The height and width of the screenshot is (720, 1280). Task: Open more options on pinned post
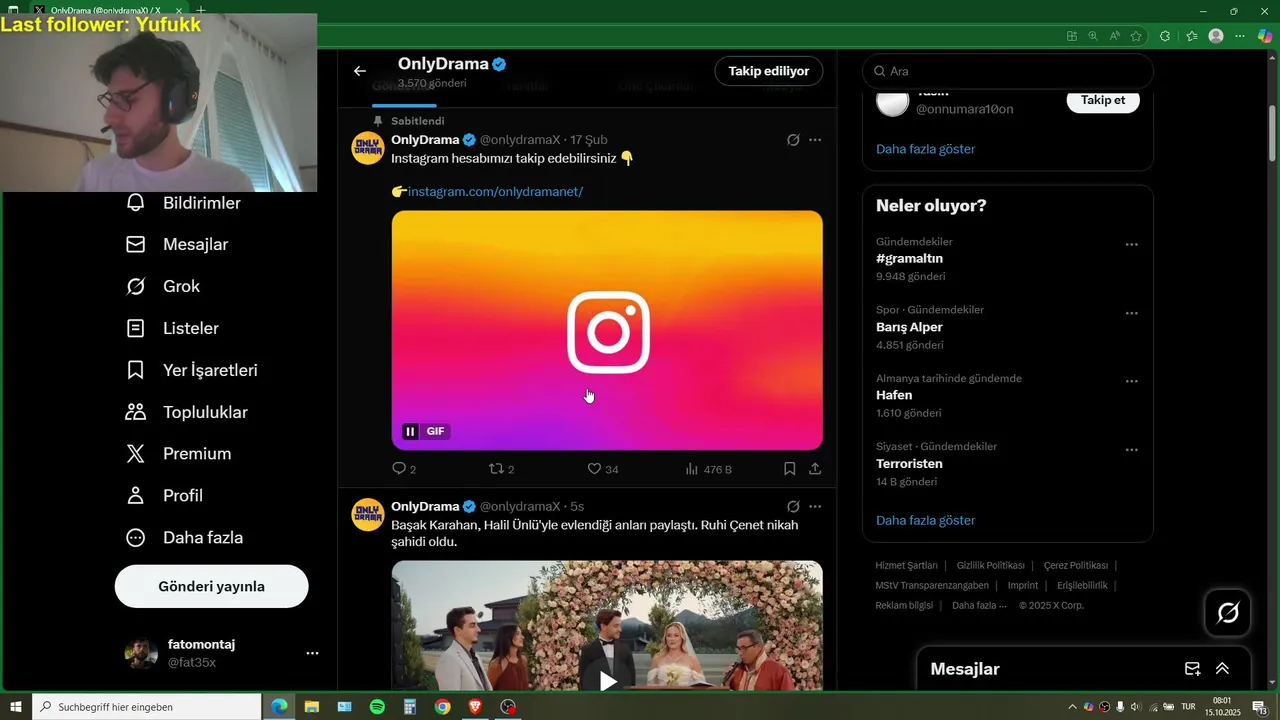coord(815,140)
